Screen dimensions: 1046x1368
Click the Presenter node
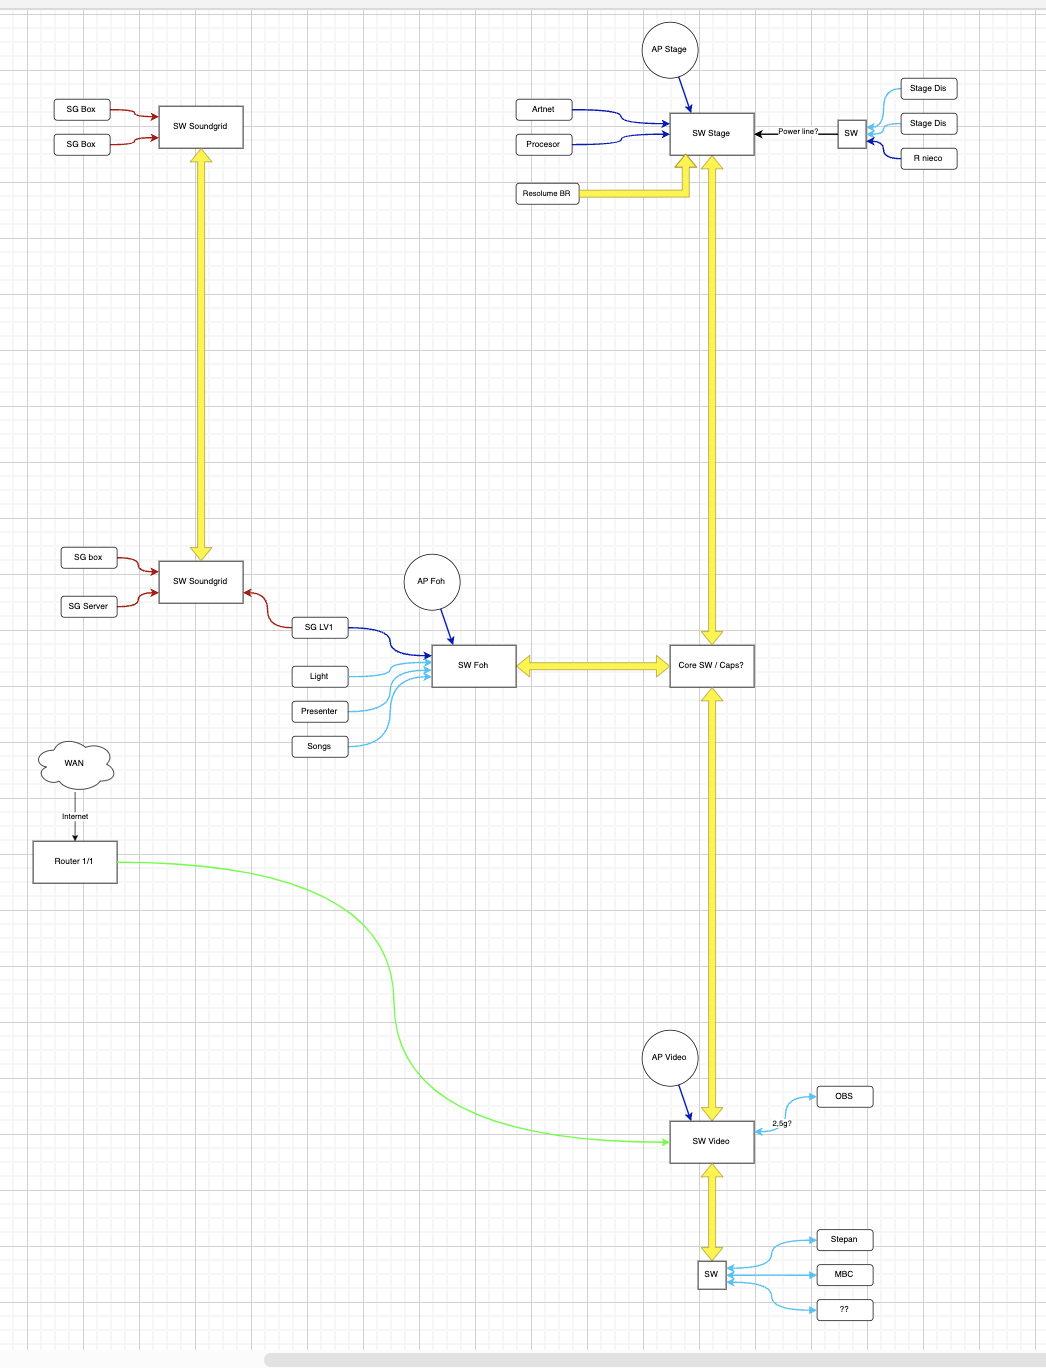[320, 712]
